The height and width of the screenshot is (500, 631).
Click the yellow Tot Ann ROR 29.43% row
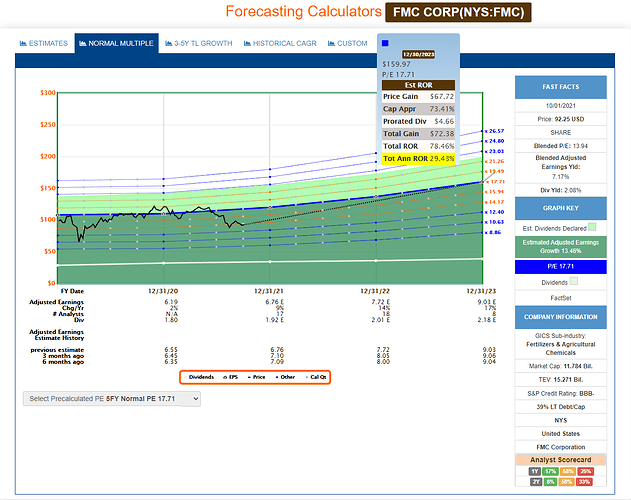click(x=419, y=159)
